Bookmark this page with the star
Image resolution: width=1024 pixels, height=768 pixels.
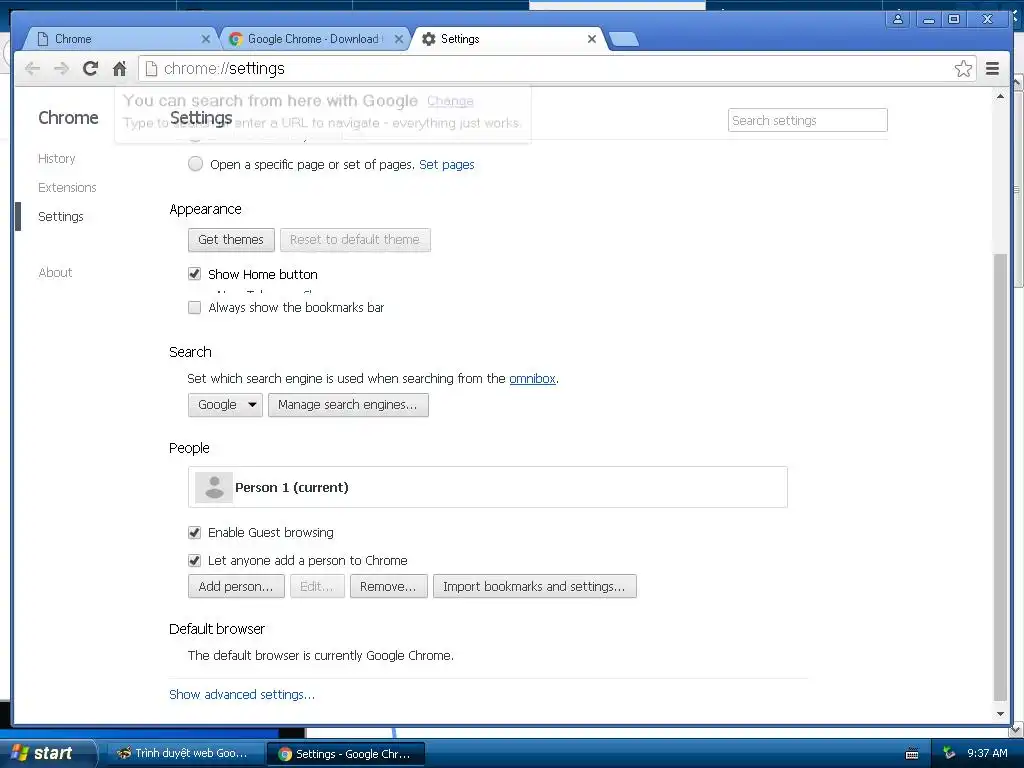pyautogui.click(x=963, y=69)
